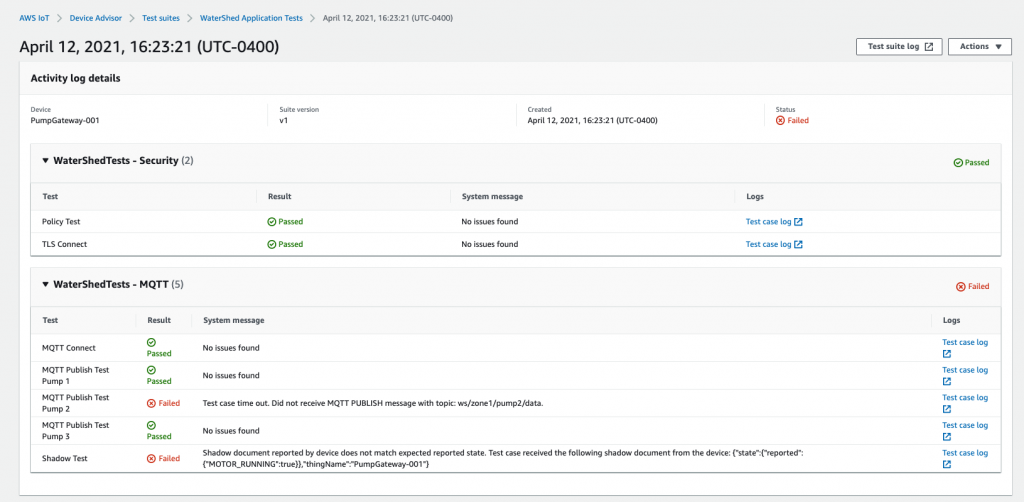Open WaterShed Application Tests breadcrumb
This screenshot has width=1024, height=502.
coord(251,18)
